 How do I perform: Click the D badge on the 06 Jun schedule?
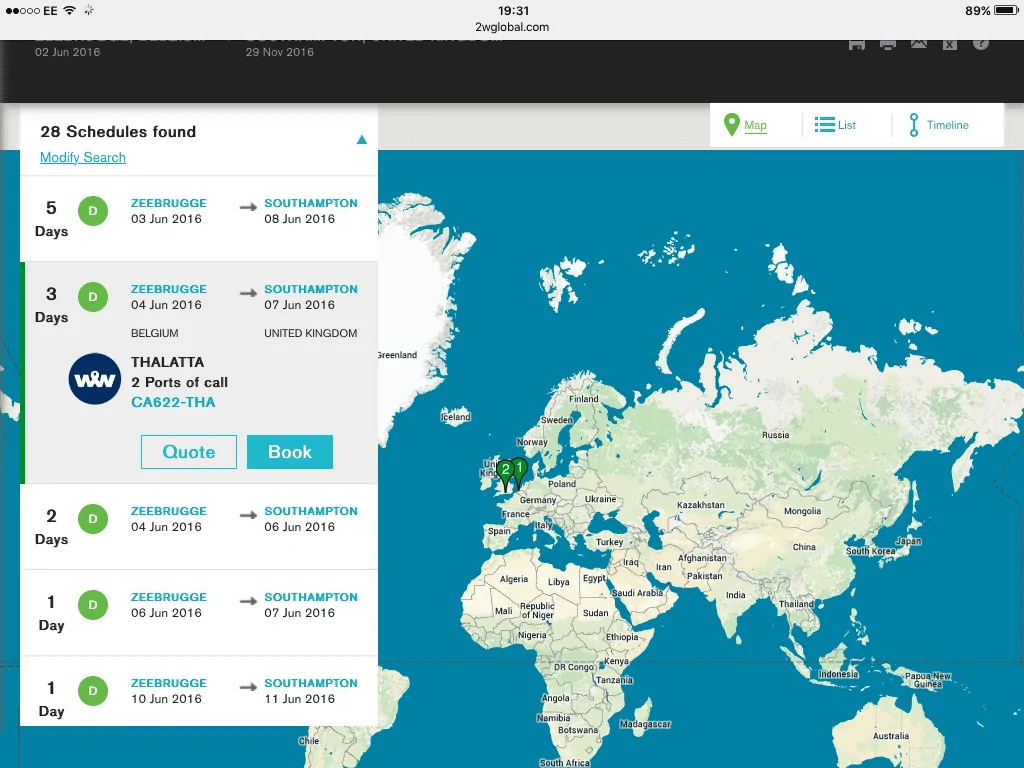(x=93, y=605)
